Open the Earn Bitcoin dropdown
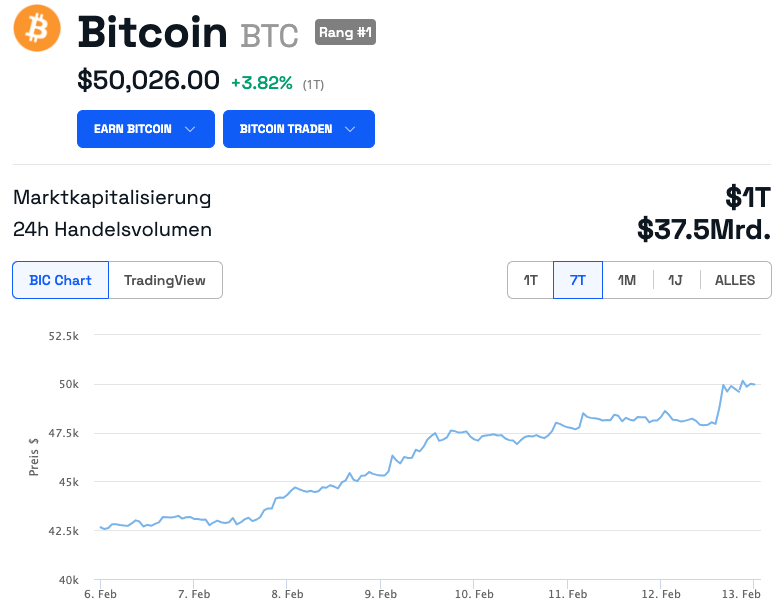This screenshot has width=783, height=612. click(145, 129)
